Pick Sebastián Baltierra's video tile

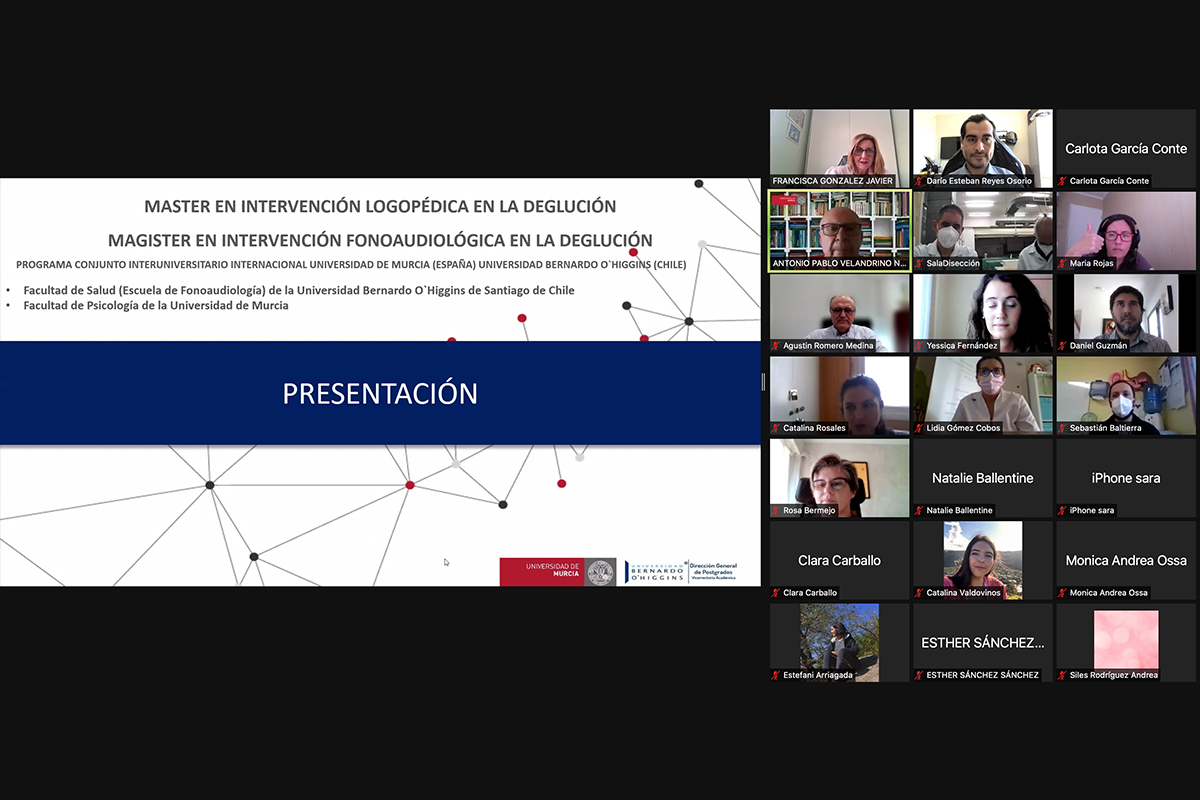coord(1126,395)
